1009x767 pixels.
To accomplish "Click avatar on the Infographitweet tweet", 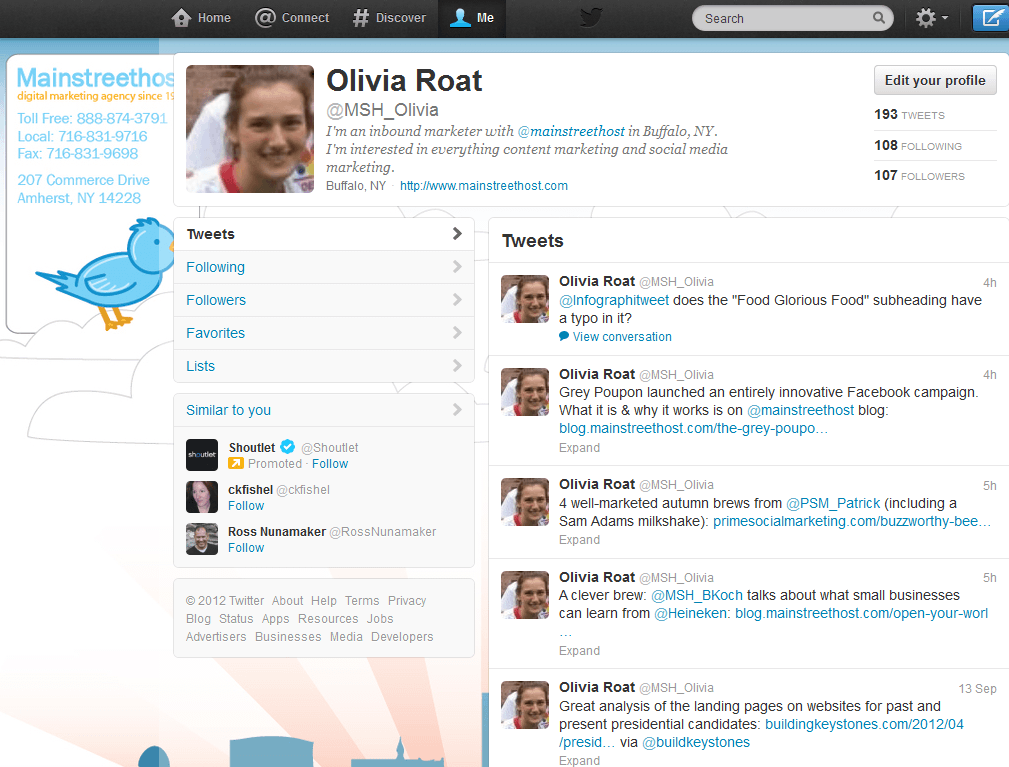I will click(x=525, y=299).
